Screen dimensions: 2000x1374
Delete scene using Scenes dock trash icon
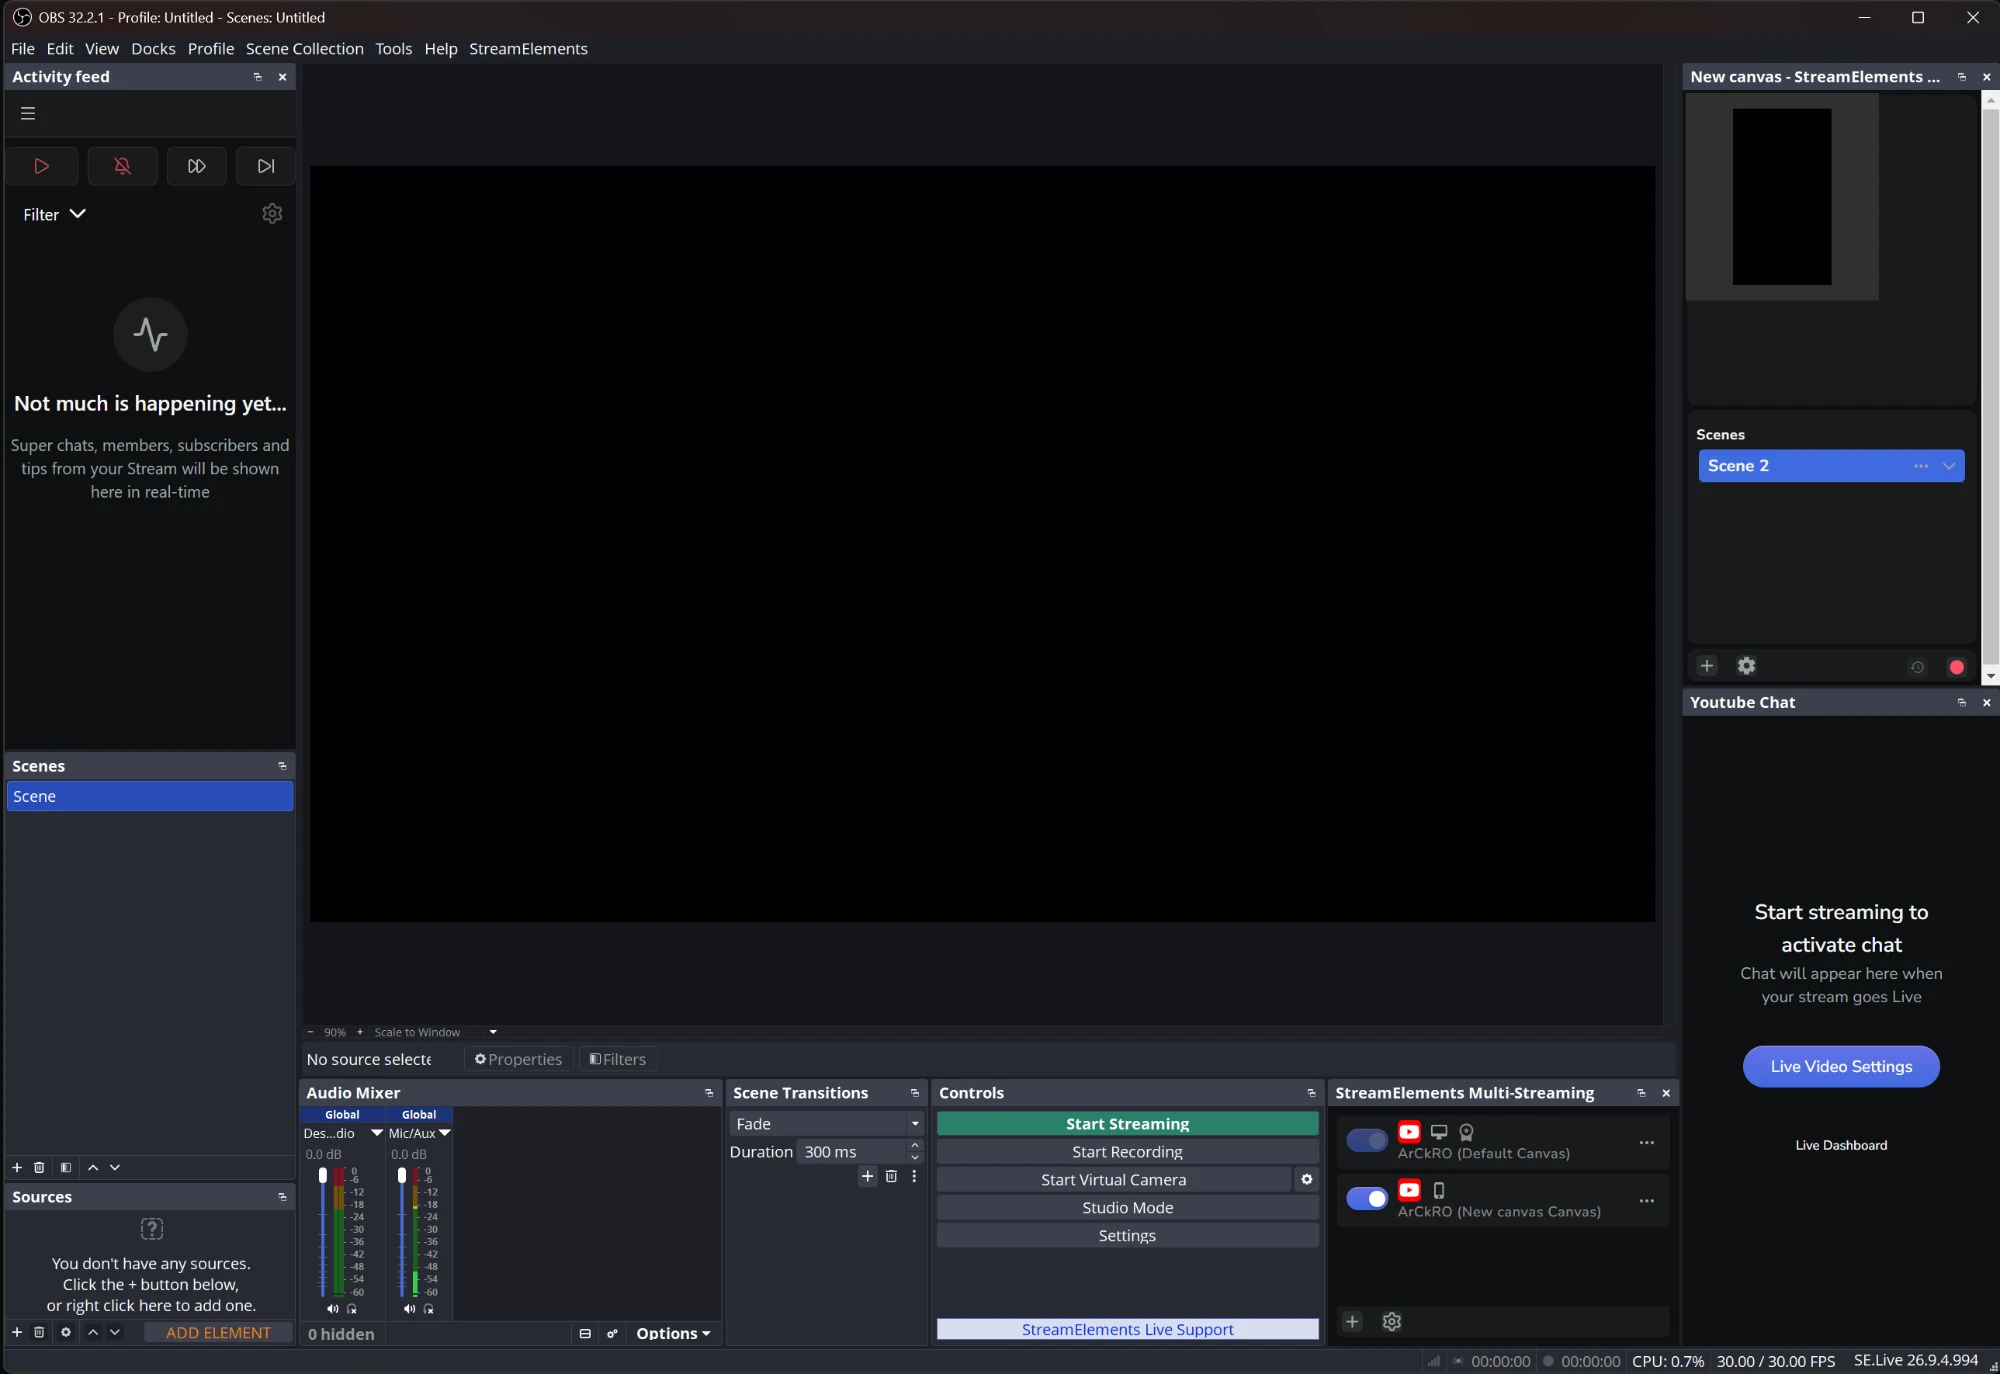(x=39, y=1167)
